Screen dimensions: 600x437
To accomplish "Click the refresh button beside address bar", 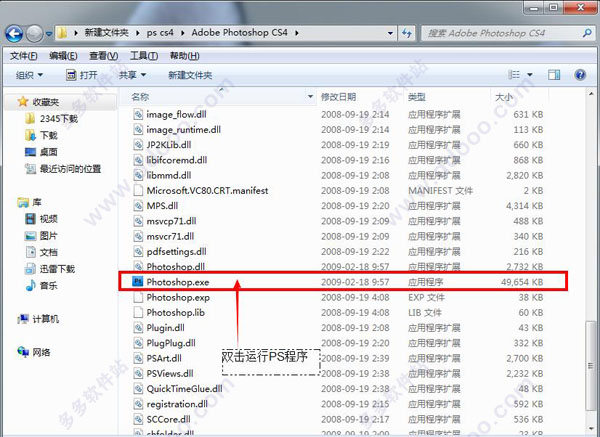I will [x=406, y=33].
